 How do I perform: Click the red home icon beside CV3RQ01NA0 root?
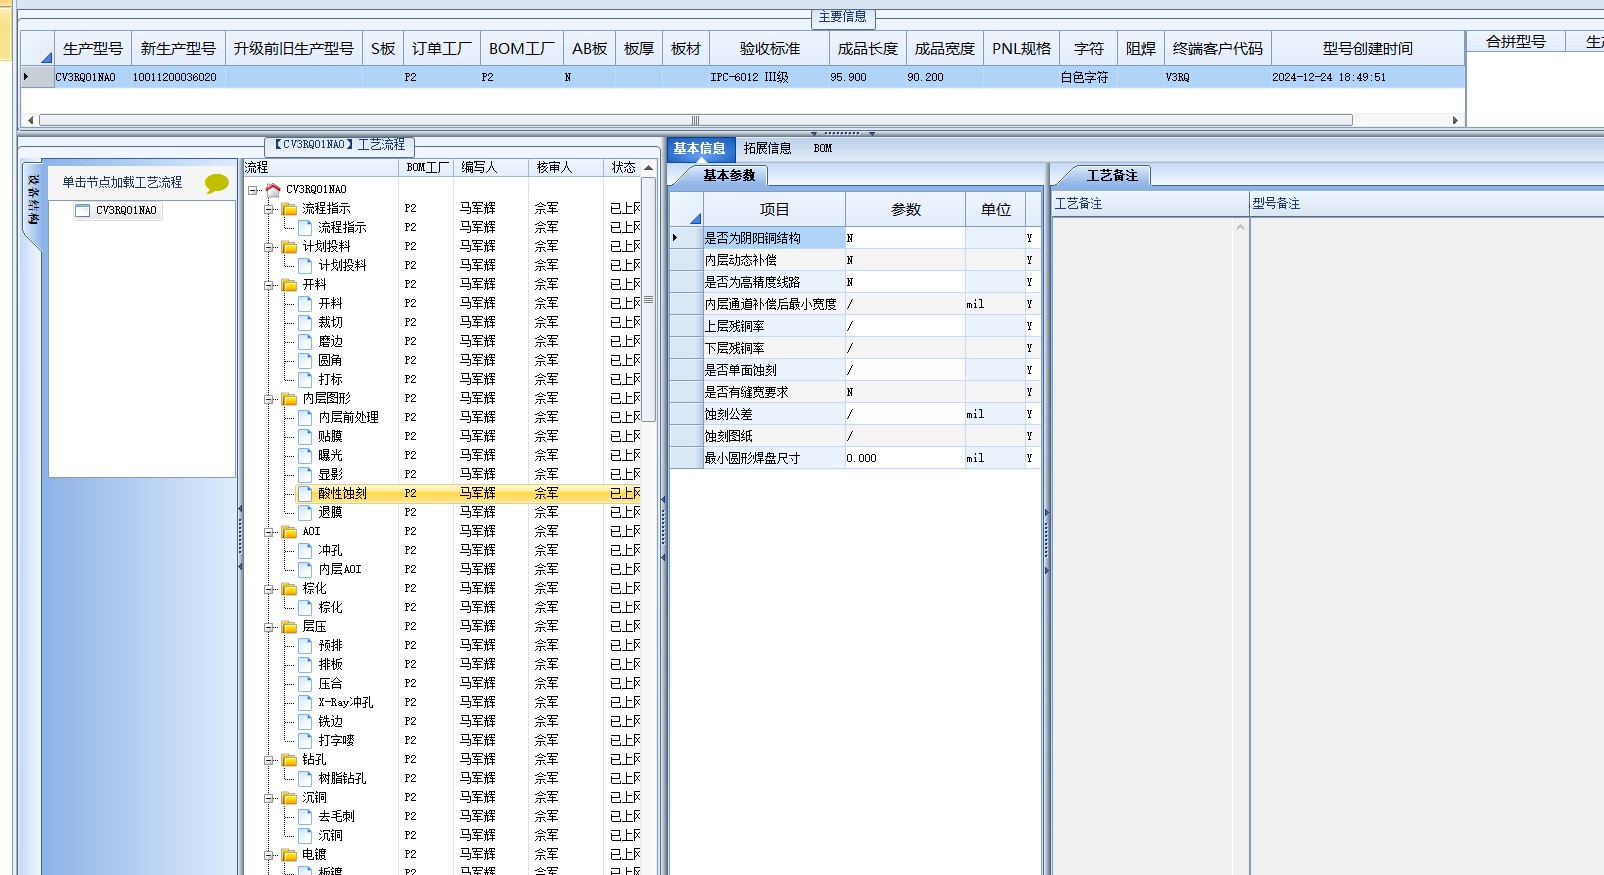[x=273, y=189]
